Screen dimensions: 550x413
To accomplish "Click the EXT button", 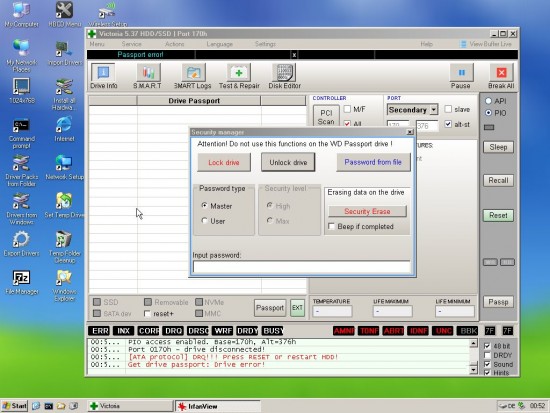I will pyautogui.click(x=297, y=308).
